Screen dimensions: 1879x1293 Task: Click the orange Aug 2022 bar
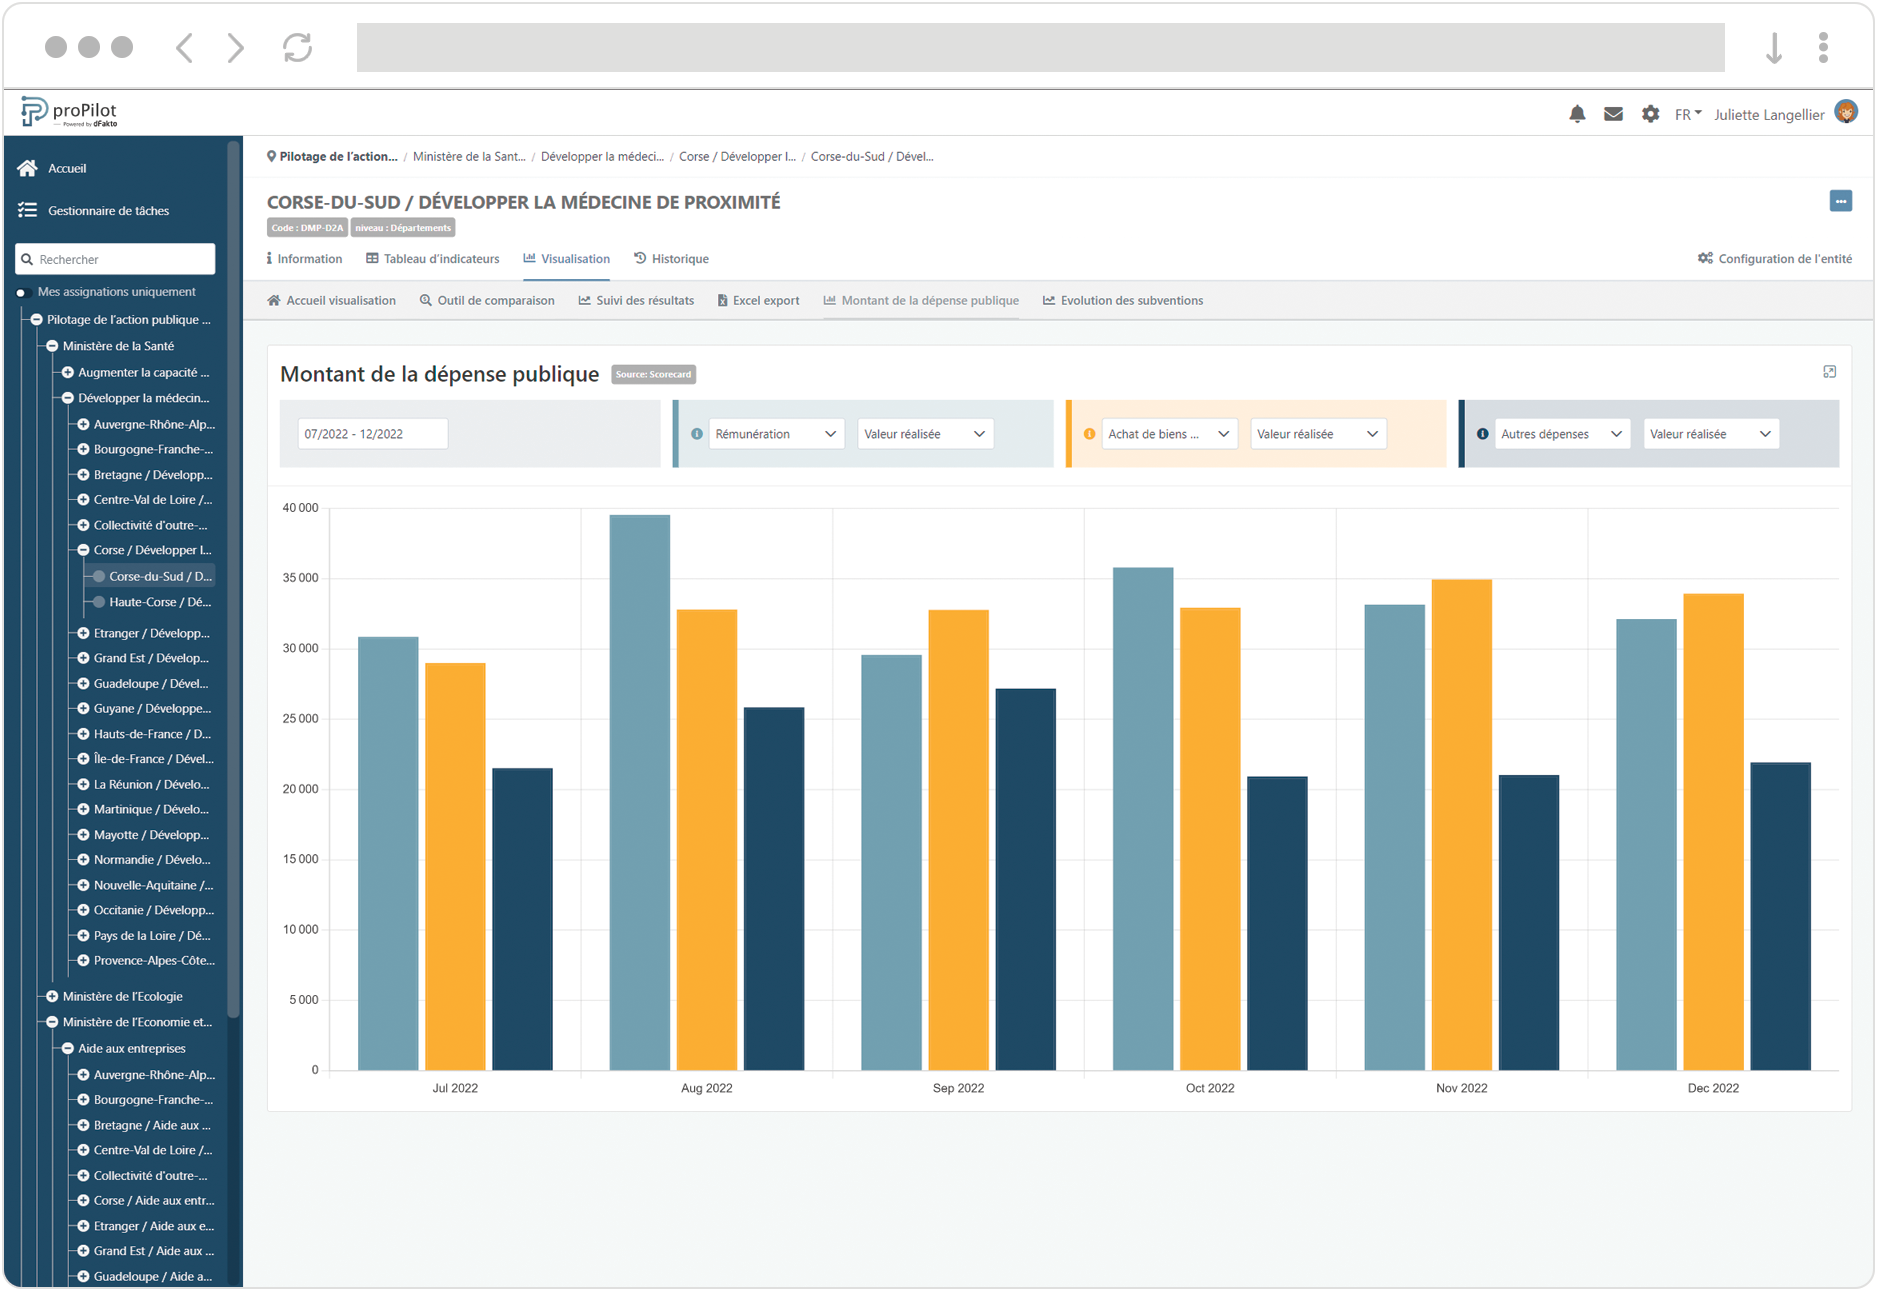706,840
